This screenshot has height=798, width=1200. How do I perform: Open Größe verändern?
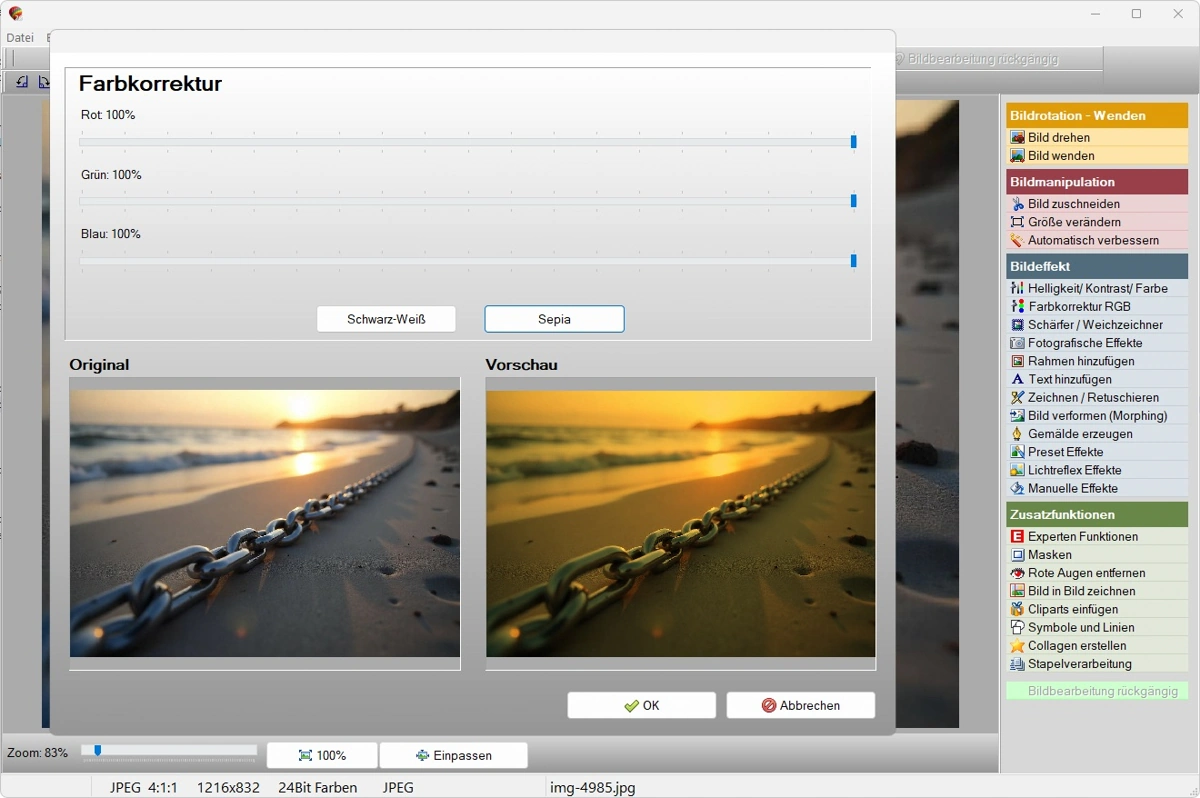click(x=1064, y=221)
